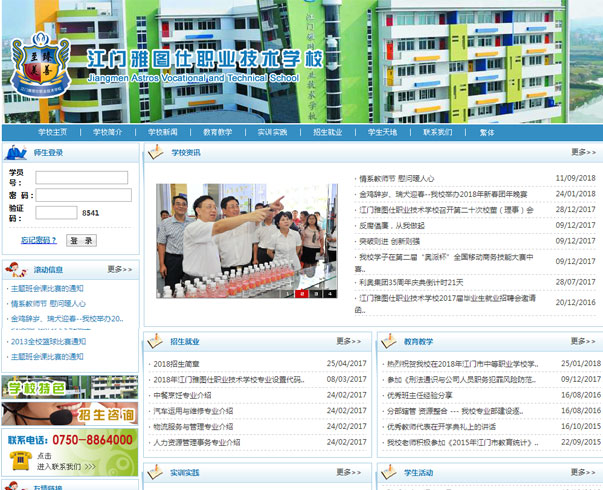Click the 学号 student number input field

(x=81, y=177)
